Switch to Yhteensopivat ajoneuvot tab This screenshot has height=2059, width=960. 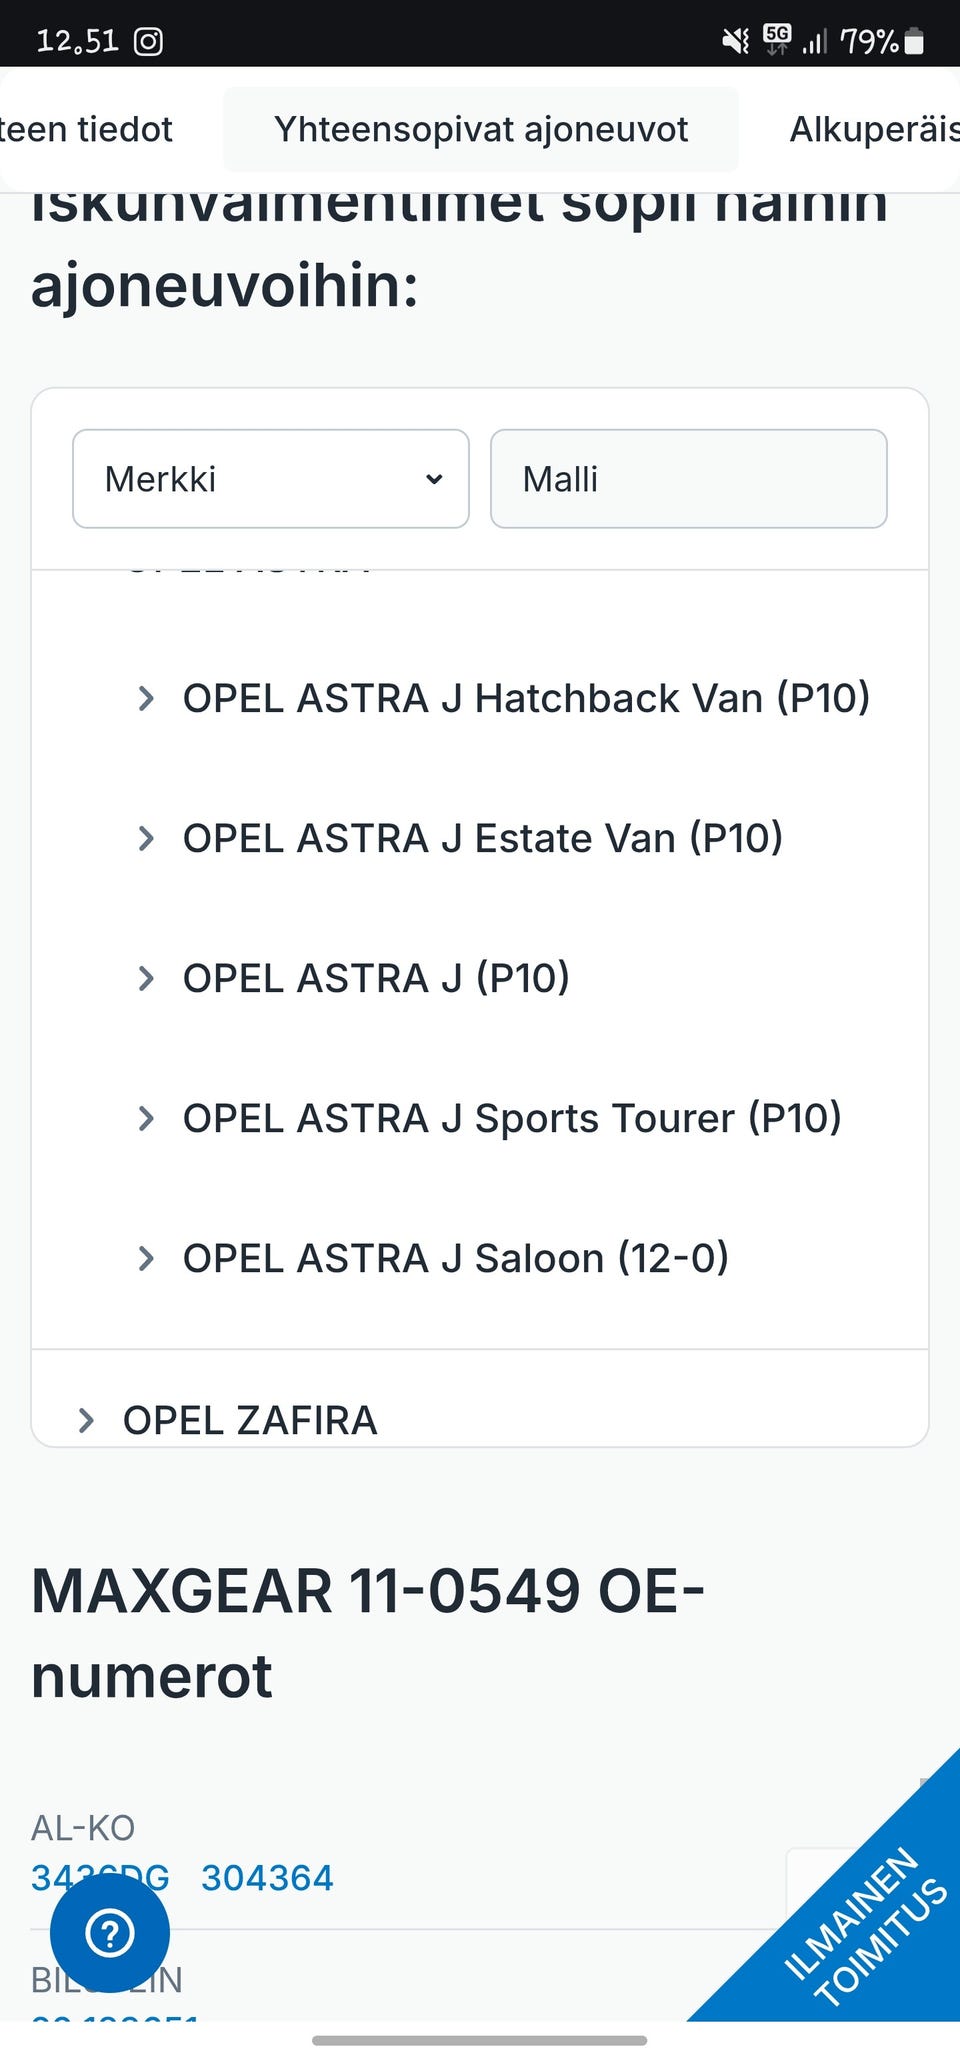point(481,129)
